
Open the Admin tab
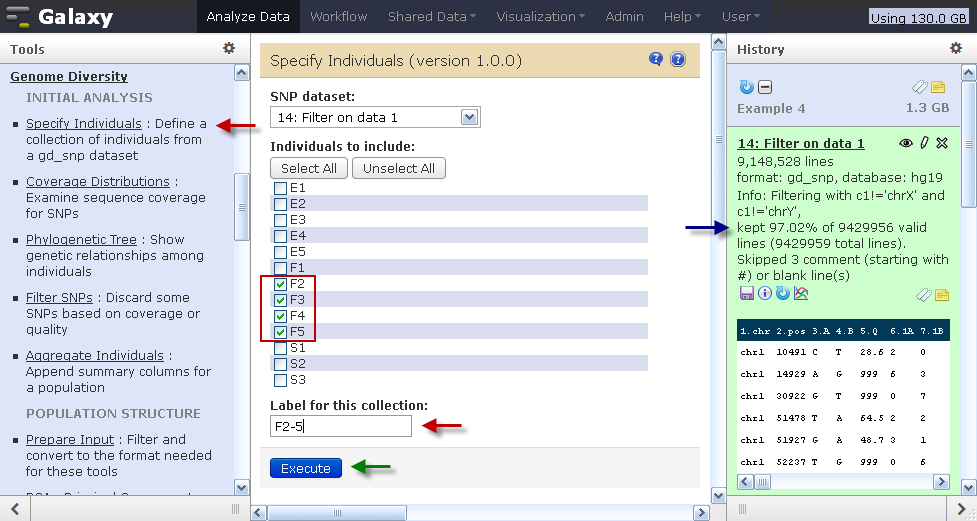click(624, 16)
